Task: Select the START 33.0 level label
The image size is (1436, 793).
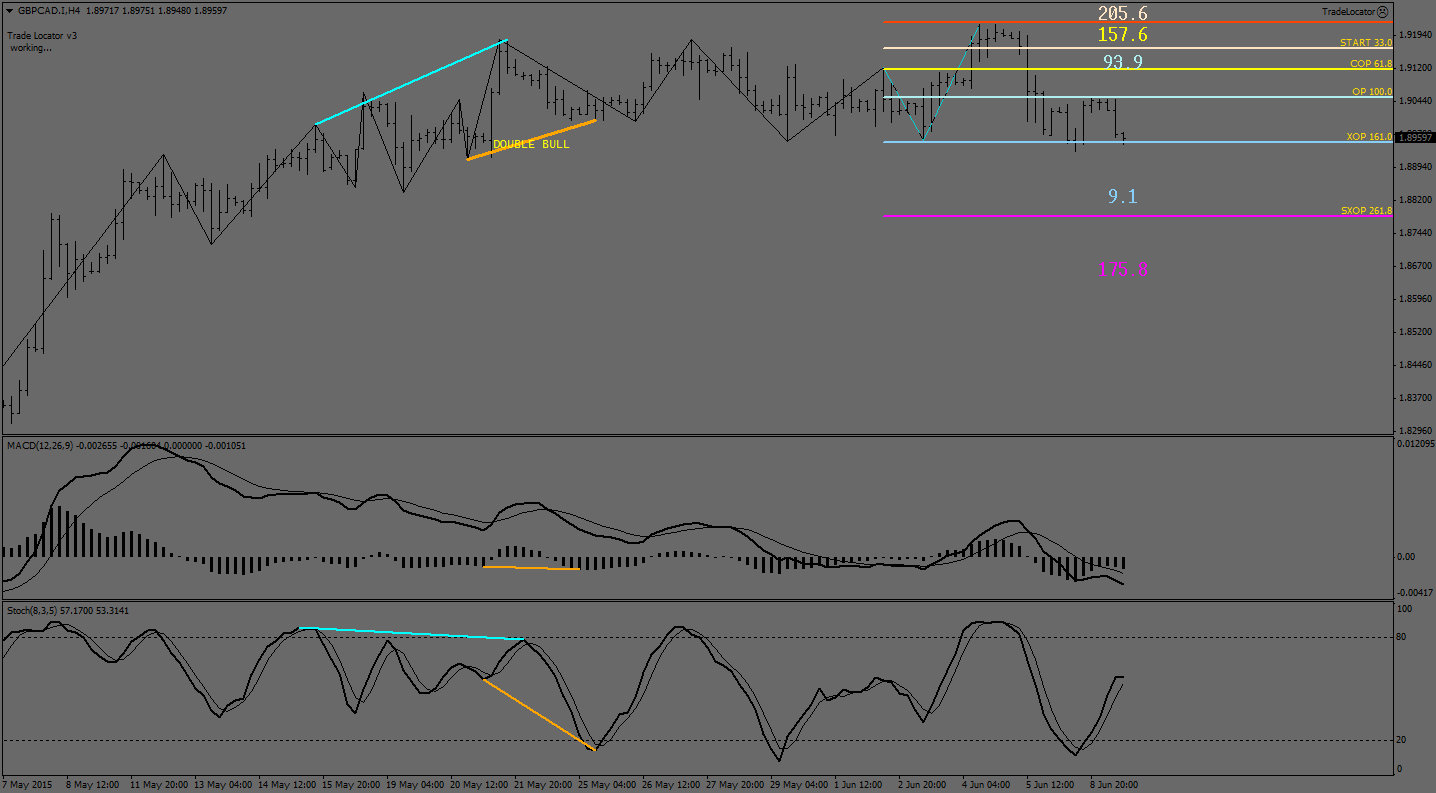Action: click(1365, 43)
